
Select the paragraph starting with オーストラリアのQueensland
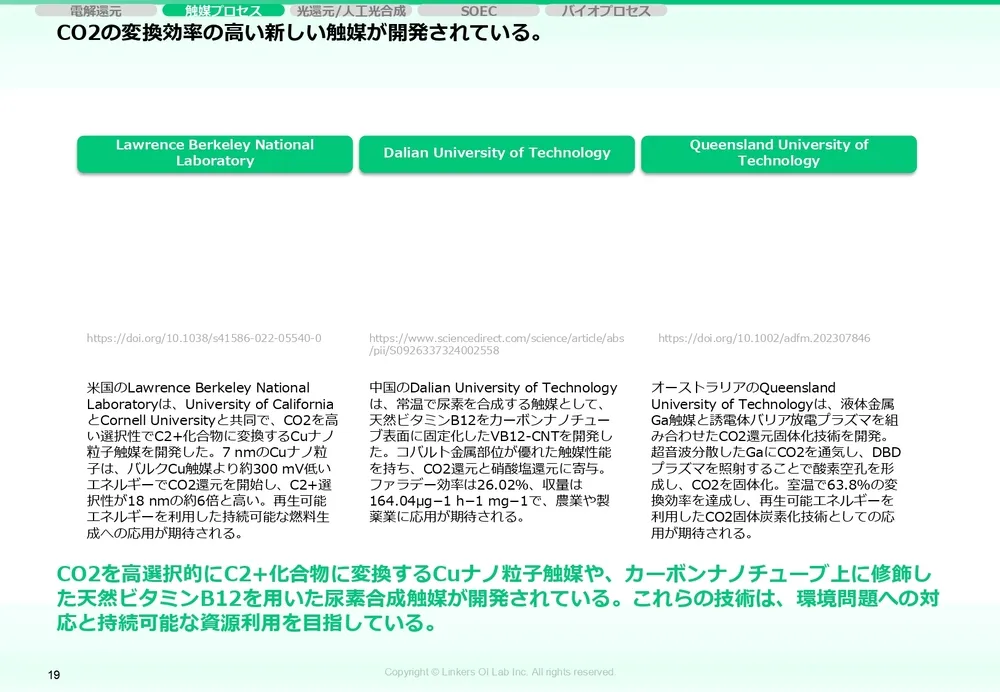coord(774,460)
